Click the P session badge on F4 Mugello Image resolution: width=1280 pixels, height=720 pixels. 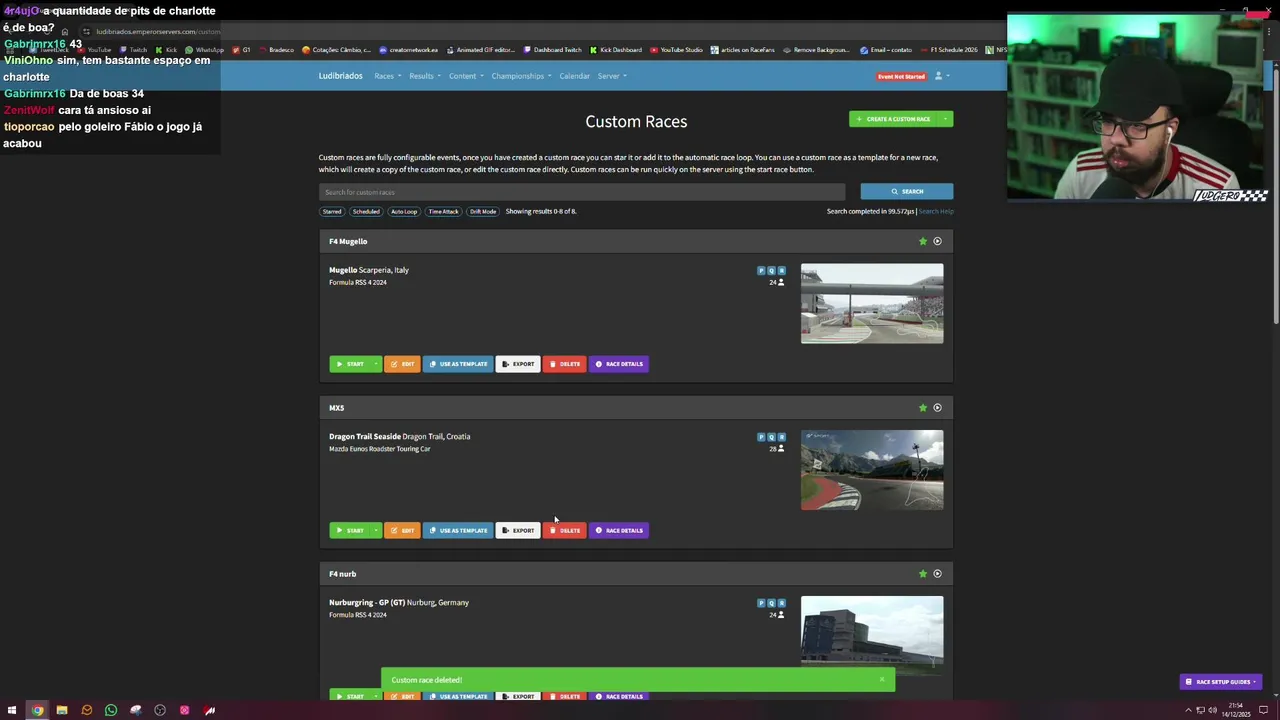[x=761, y=271]
